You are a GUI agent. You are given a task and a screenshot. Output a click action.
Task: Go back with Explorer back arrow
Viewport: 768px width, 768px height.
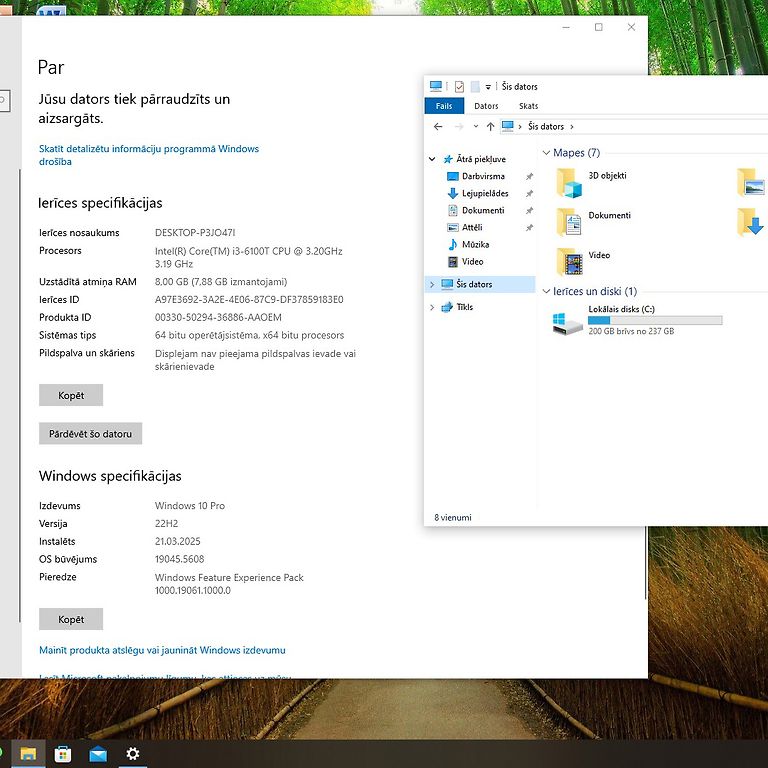point(438,127)
